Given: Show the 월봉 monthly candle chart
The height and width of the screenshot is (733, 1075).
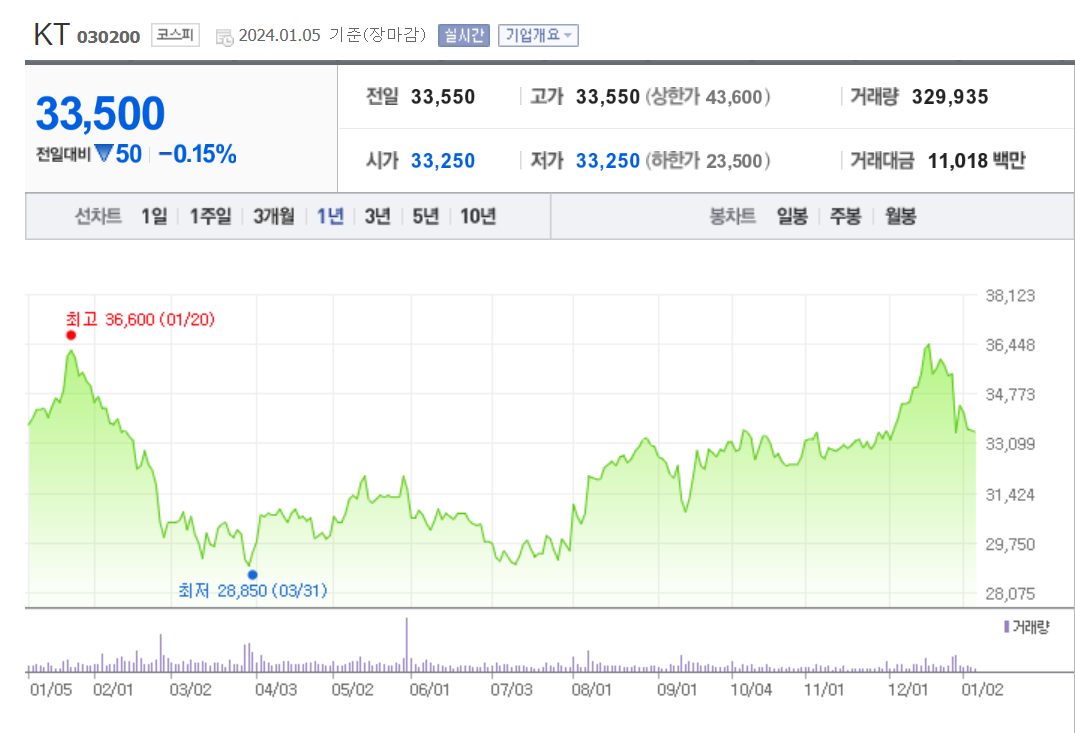Looking at the screenshot, I should [900, 217].
